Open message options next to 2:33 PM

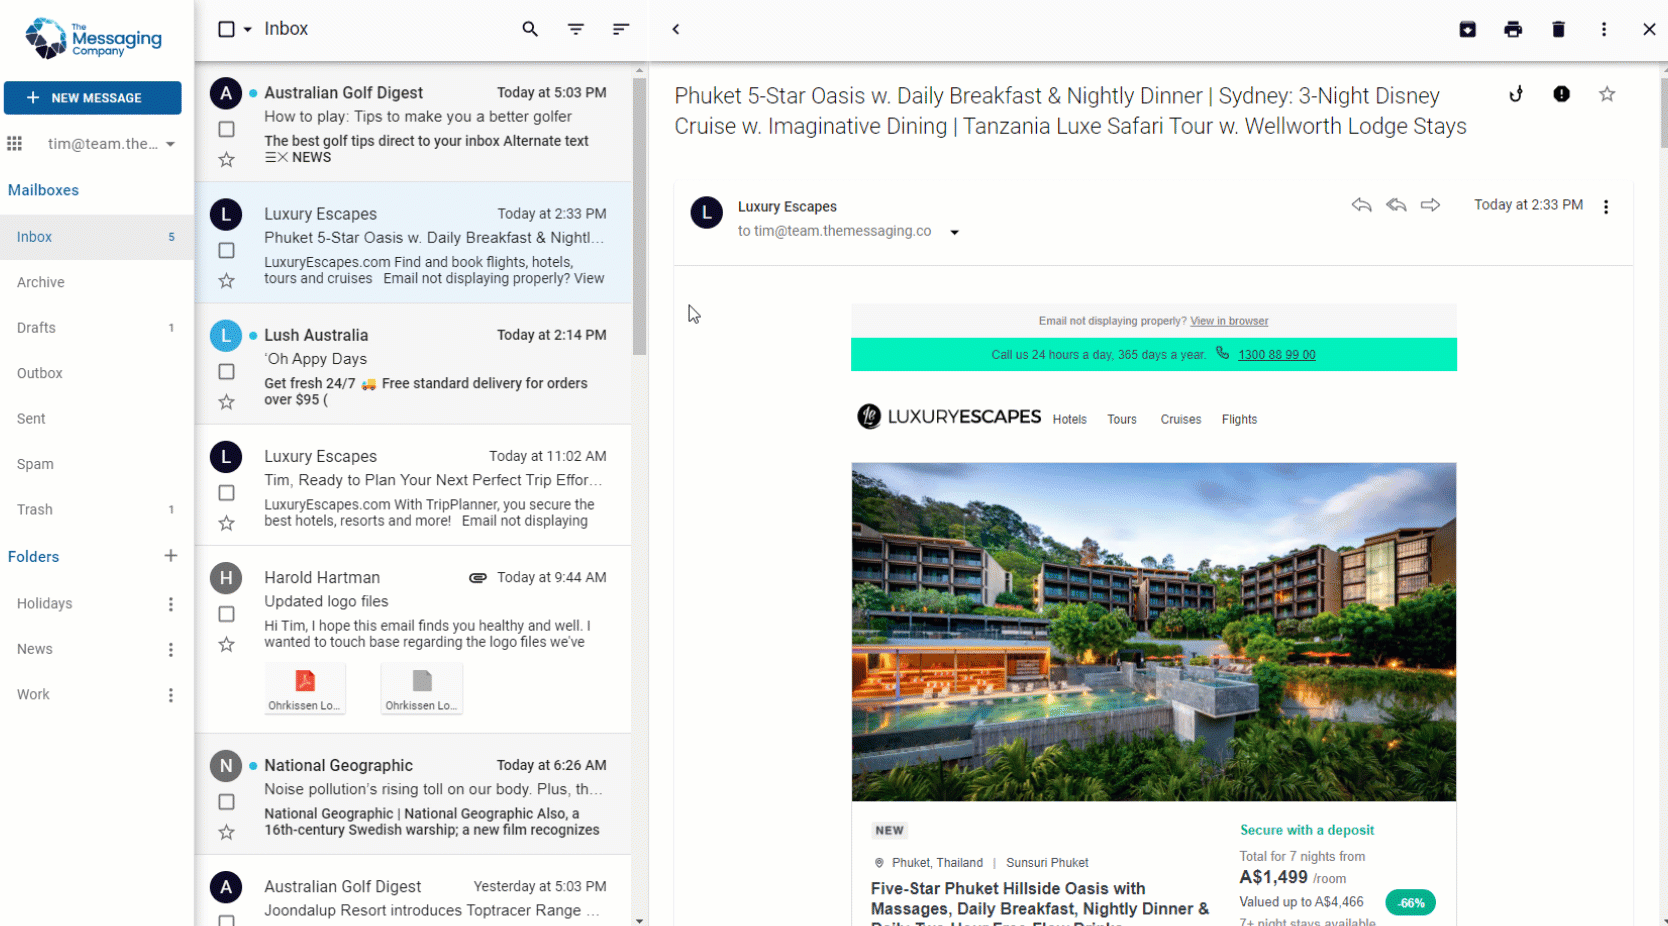(1606, 207)
